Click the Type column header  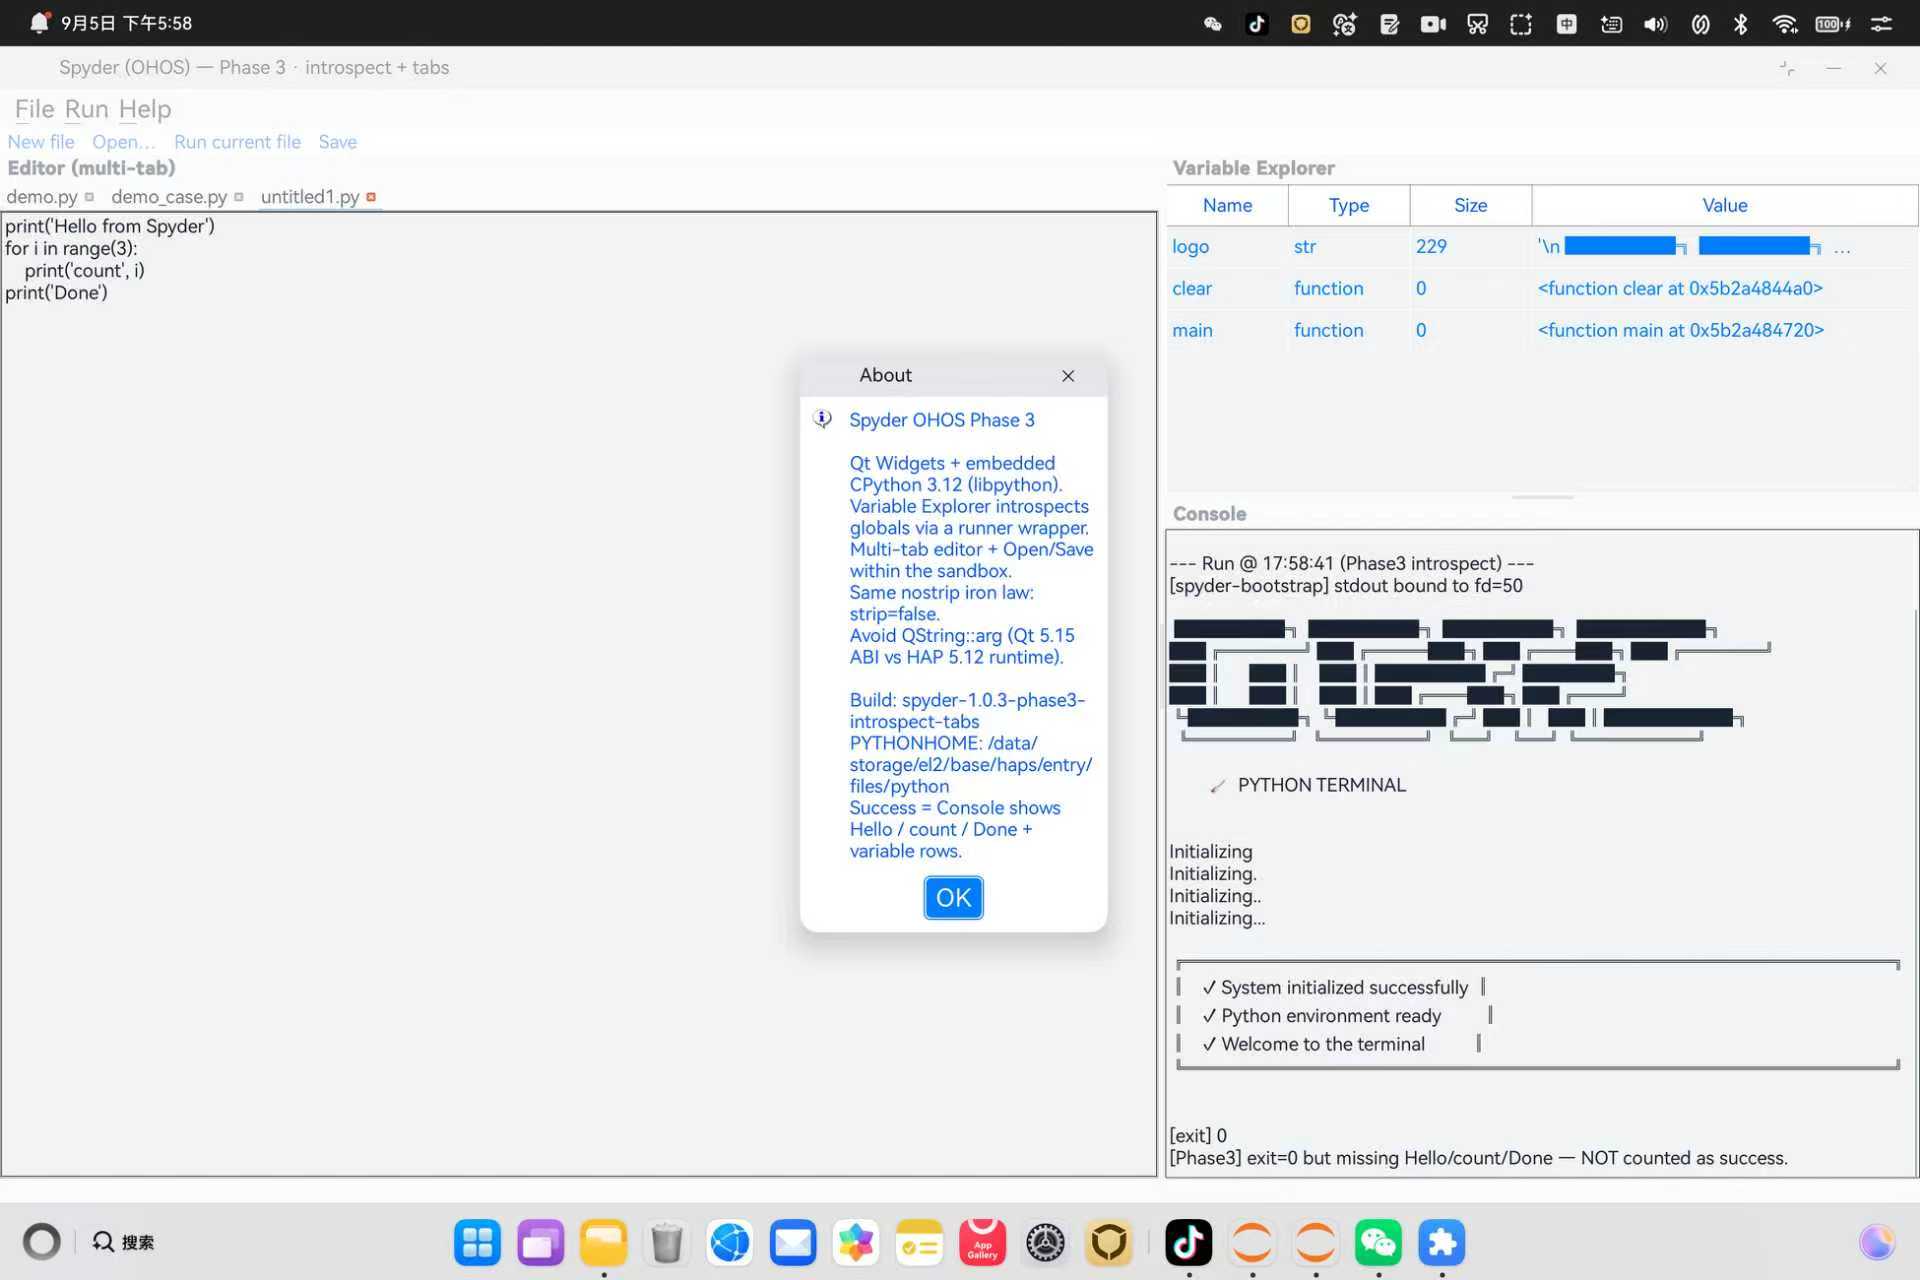click(1349, 205)
